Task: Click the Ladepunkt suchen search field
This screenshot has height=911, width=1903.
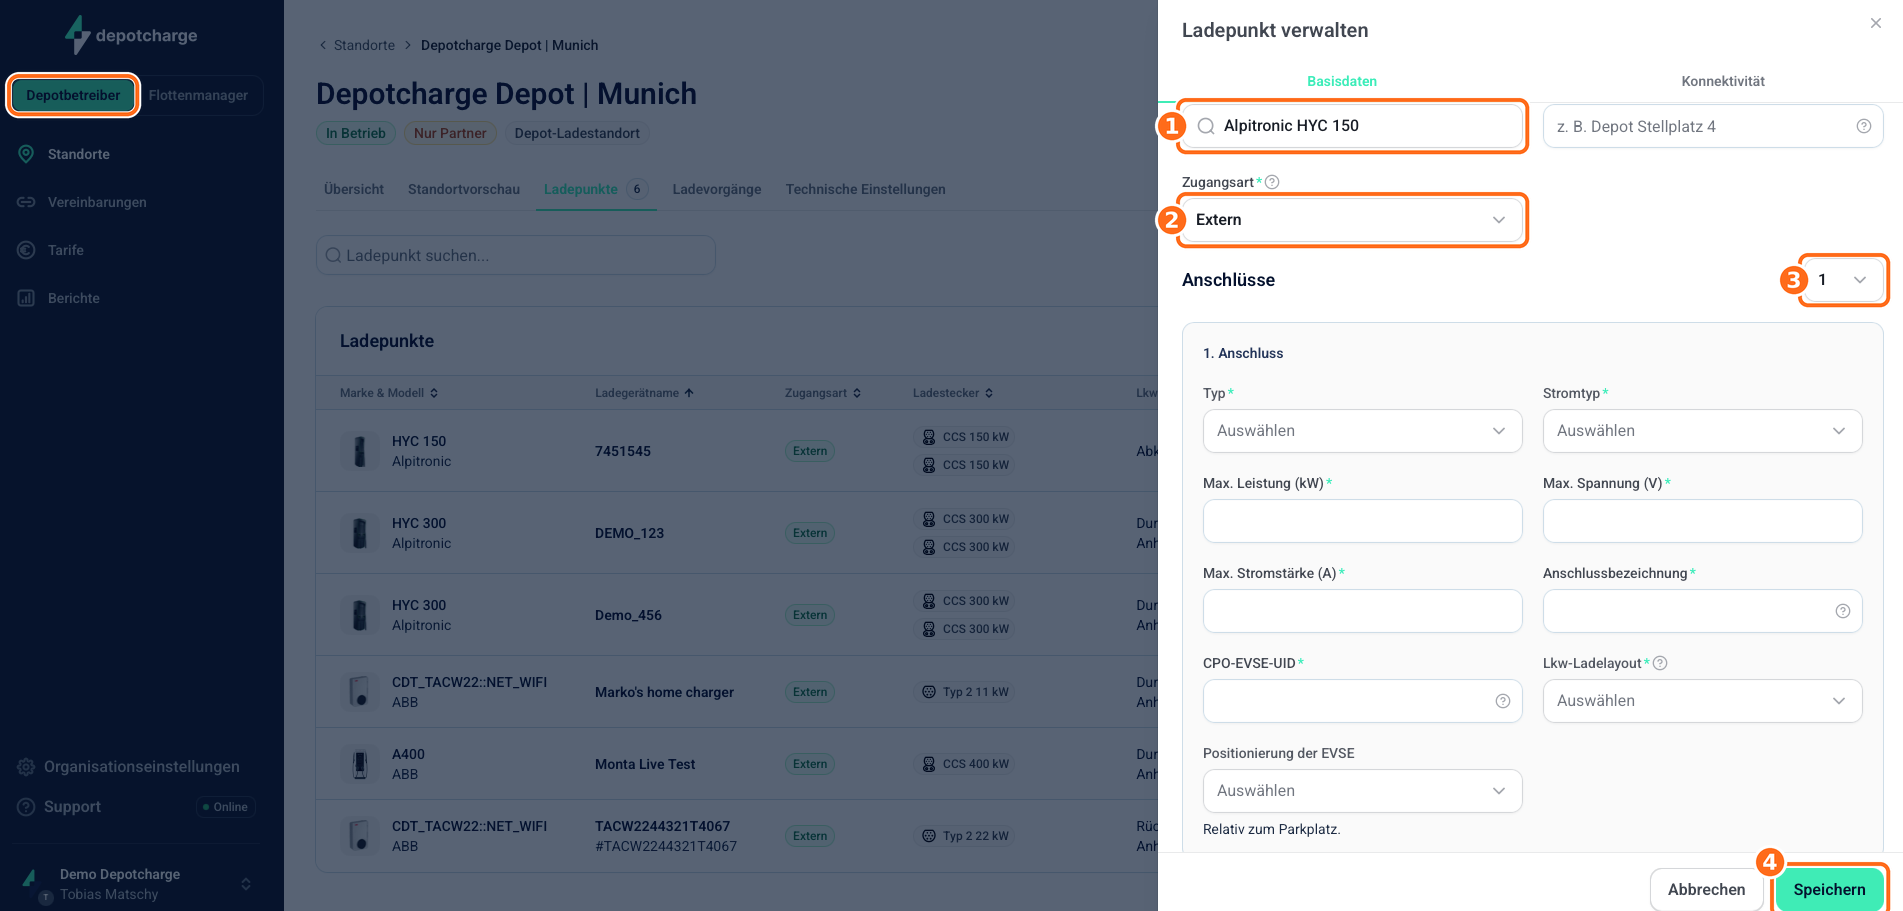Action: pos(516,255)
